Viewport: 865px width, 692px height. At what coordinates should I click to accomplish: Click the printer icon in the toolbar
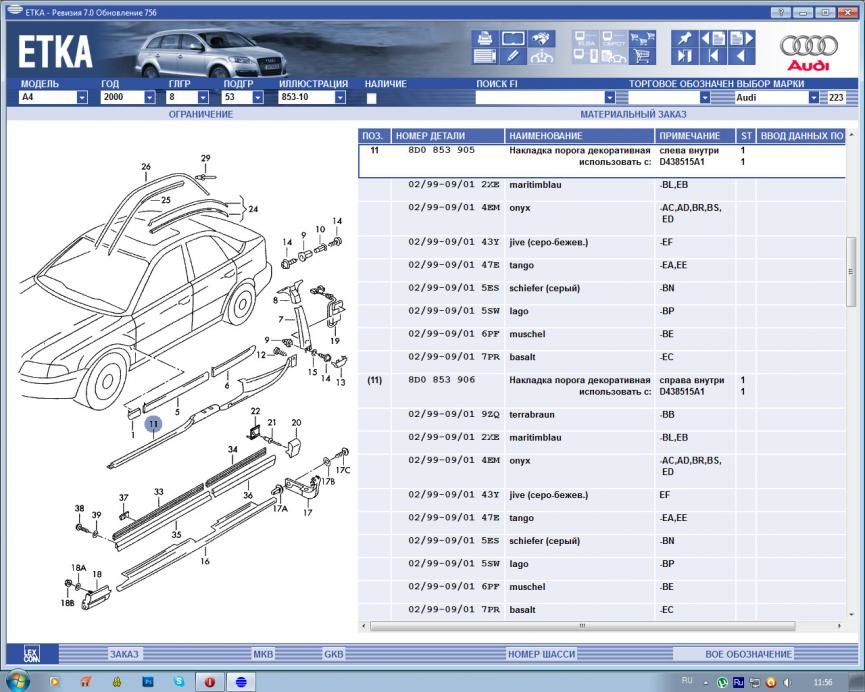[x=484, y=38]
